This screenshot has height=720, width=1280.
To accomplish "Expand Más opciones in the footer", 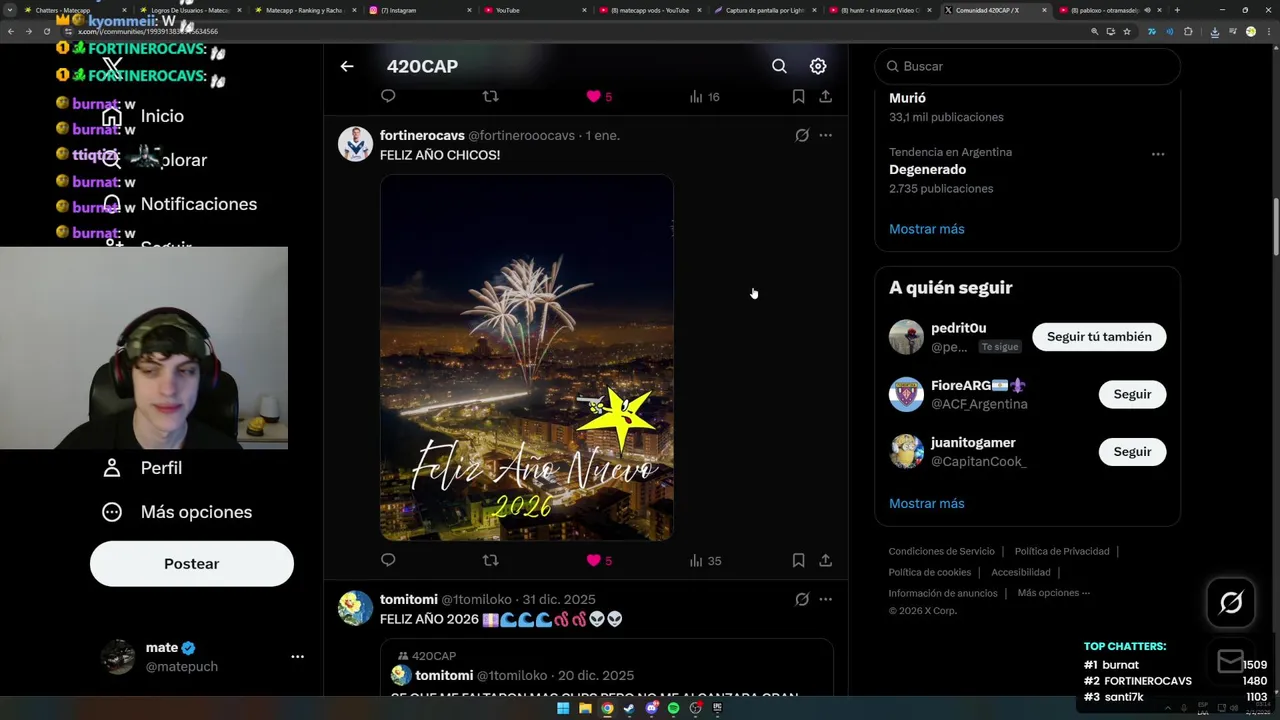I will (1054, 593).
